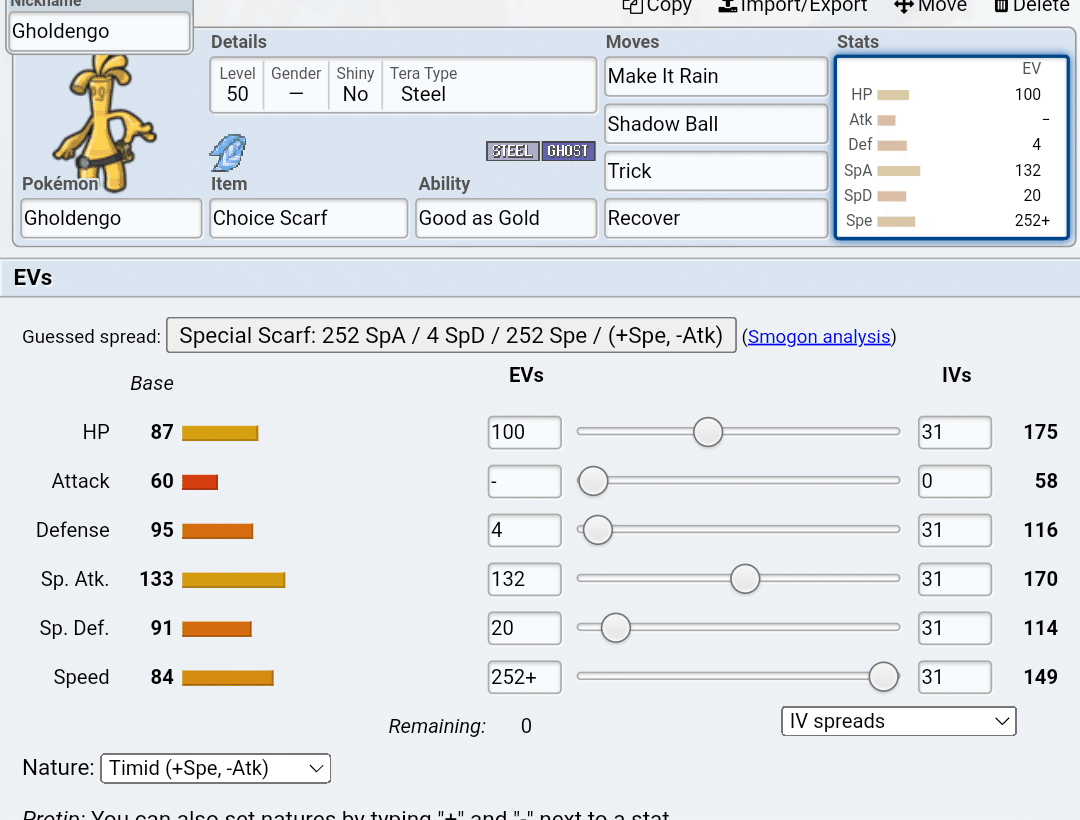
Task: Click the Gholdengo sprite image
Action: pyautogui.click(x=103, y=123)
